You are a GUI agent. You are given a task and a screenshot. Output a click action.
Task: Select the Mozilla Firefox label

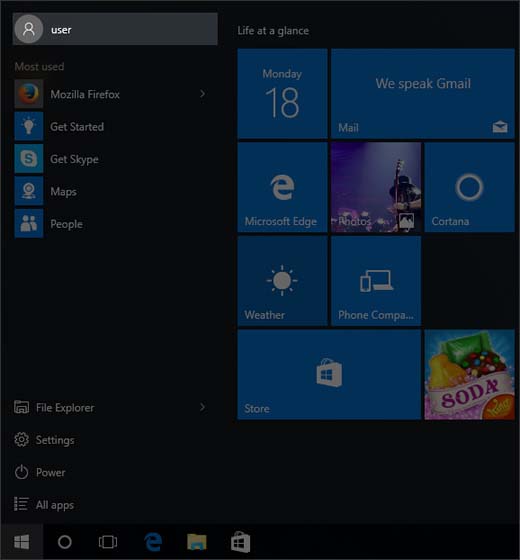tap(85, 94)
